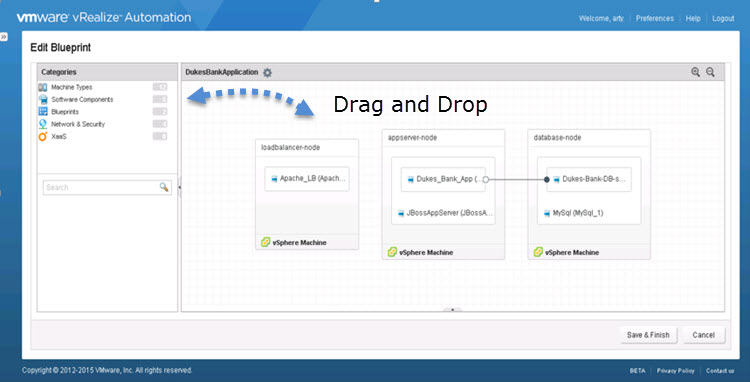Focus the Search input field
The width and height of the screenshot is (750, 382).
107,187
